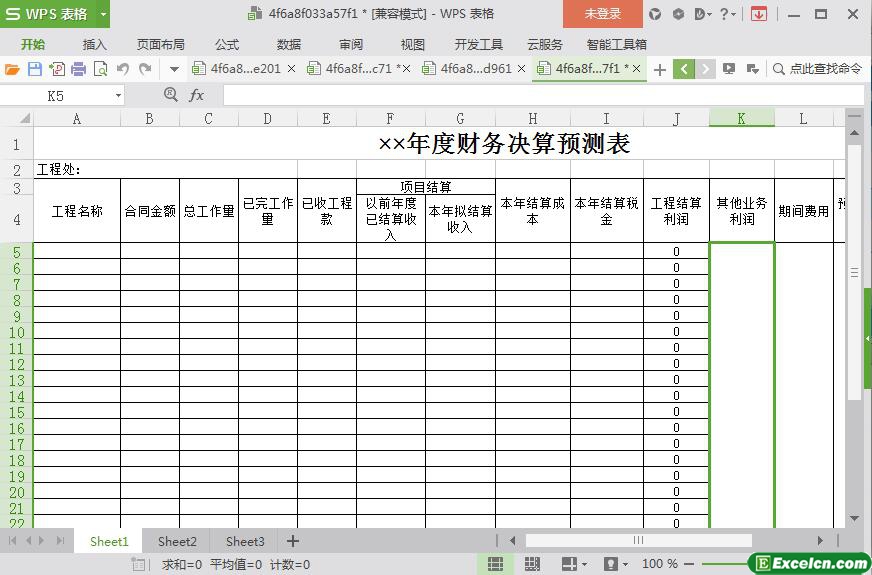
Task: Save the workbook with the floppy icon
Action: [34, 69]
